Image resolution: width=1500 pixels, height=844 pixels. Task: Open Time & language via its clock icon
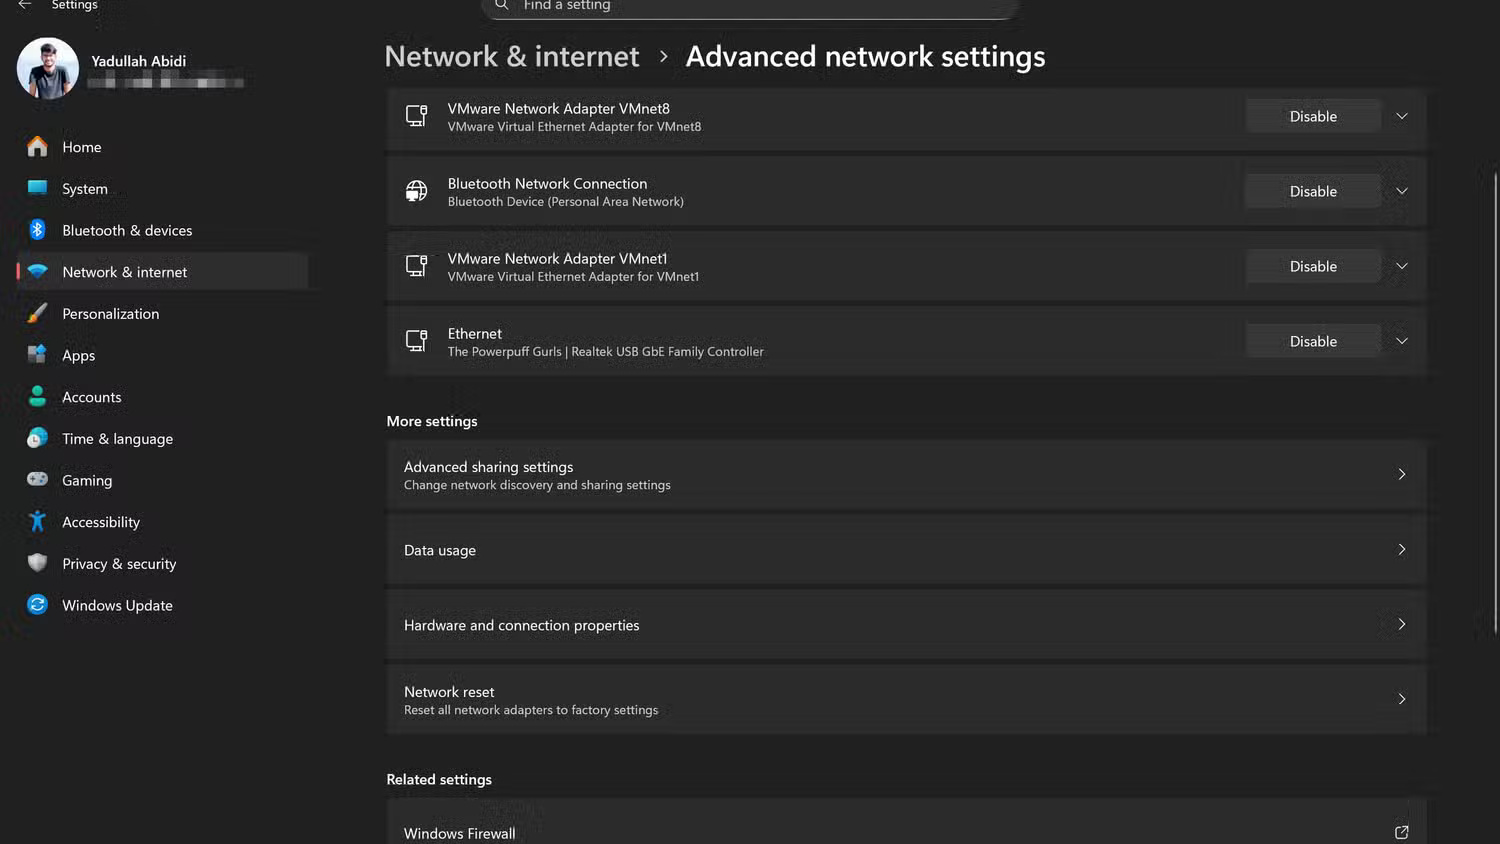point(37,438)
